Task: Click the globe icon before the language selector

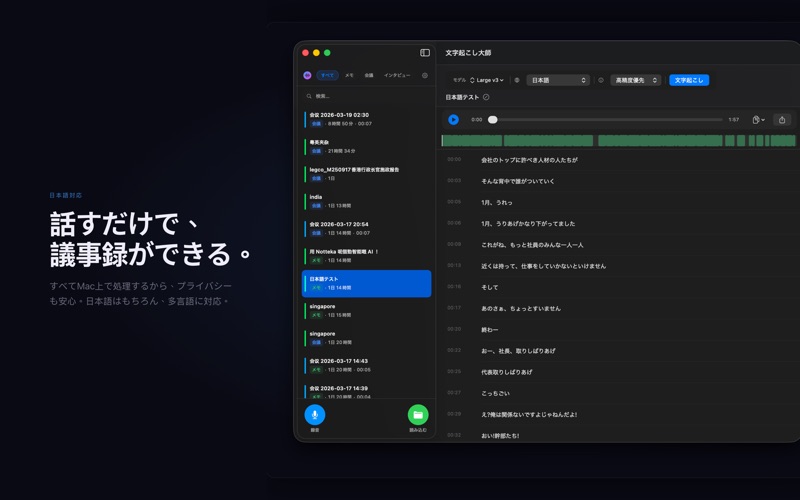Action: coord(517,80)
